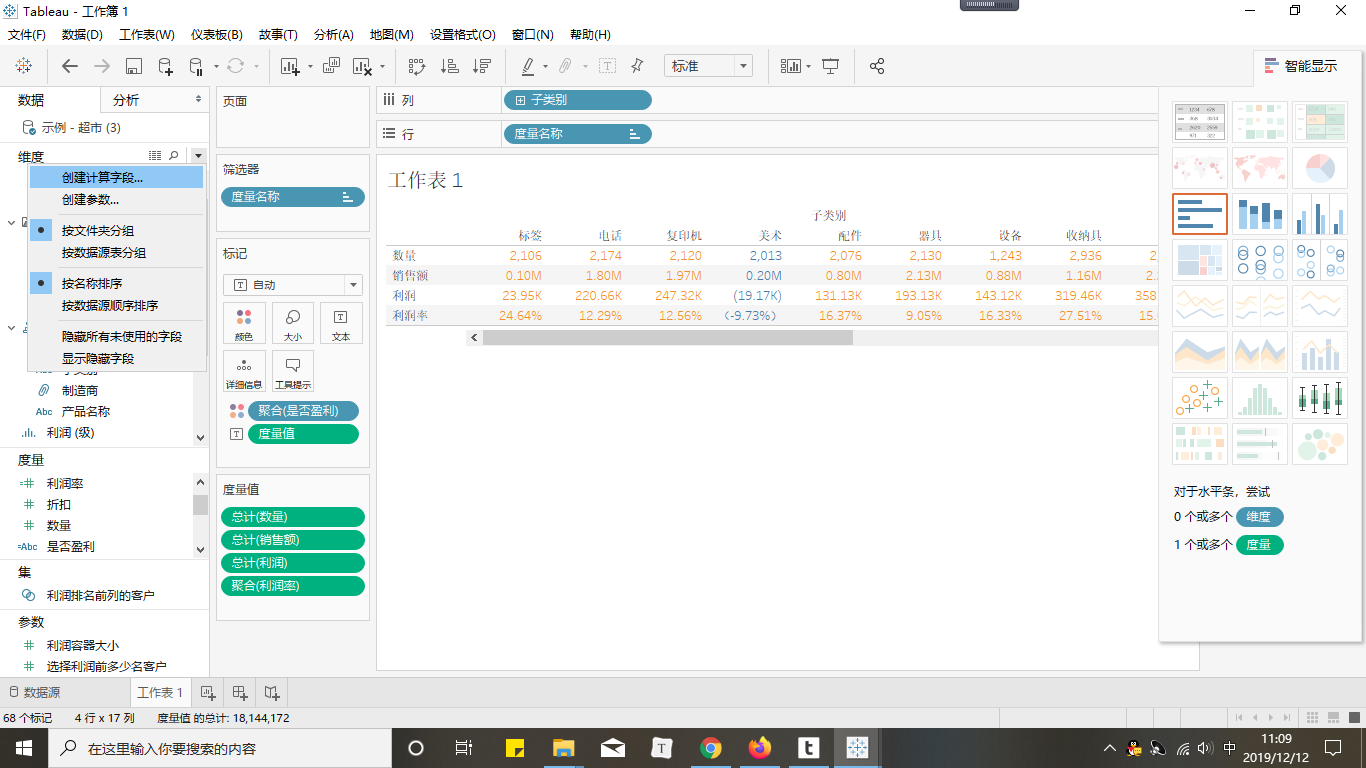Click the 智能显示 Show Me button

pyautogui.click(x=1309, y=67)
